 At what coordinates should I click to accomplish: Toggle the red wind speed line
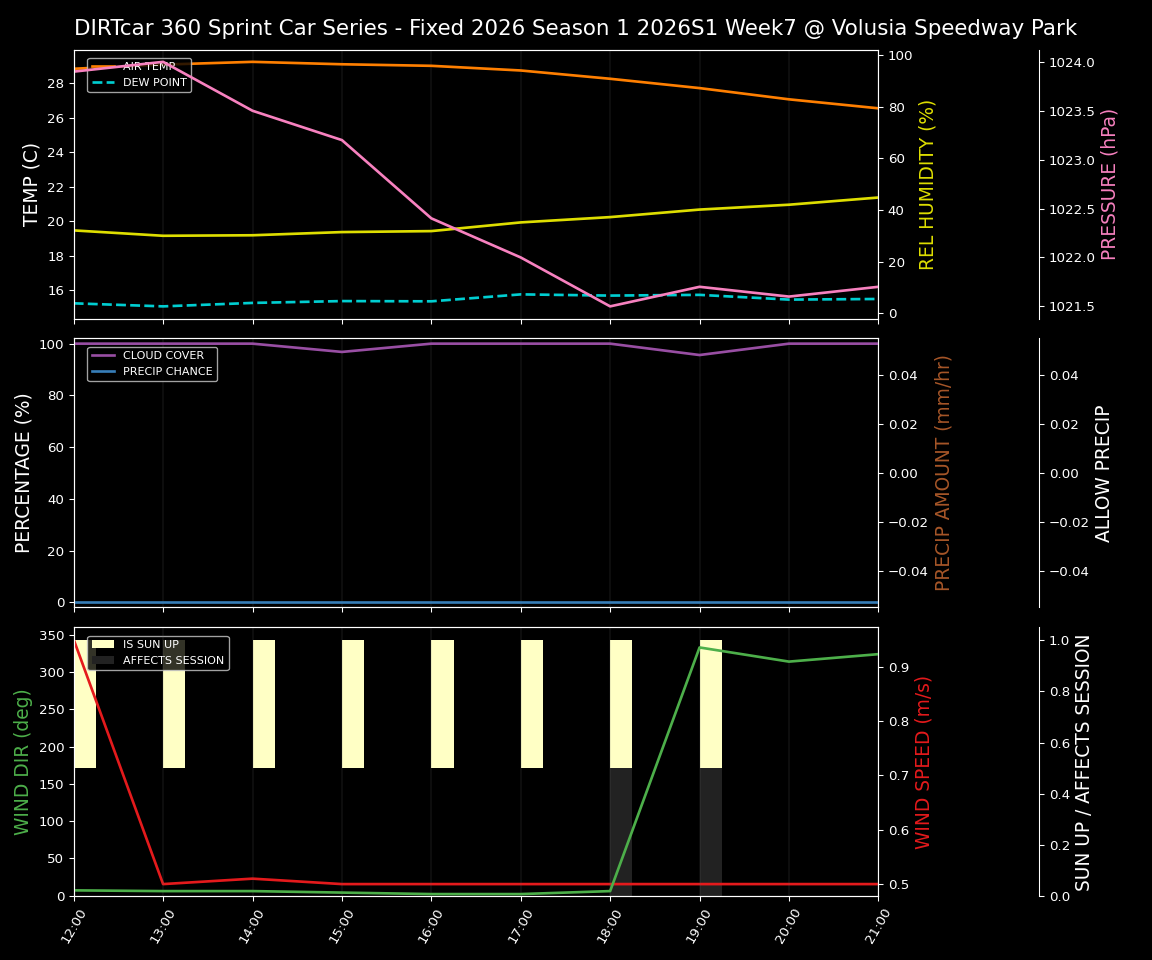click(500, 884)
